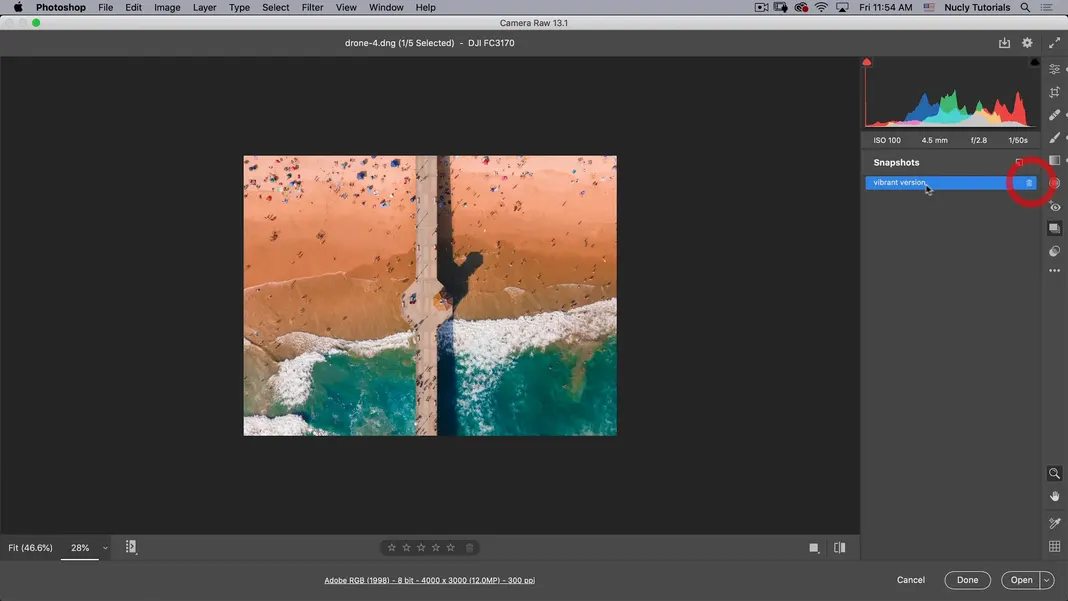The image size is (1068, 601).
Task: Click the Nucly Tutorials user name
Action: 977,7
